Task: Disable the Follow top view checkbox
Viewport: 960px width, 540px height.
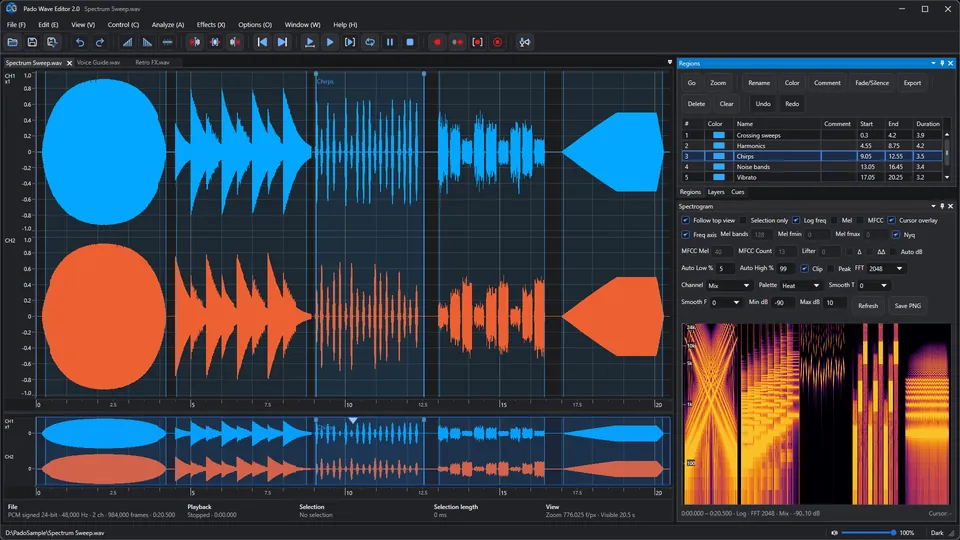Action: point(685,220)
